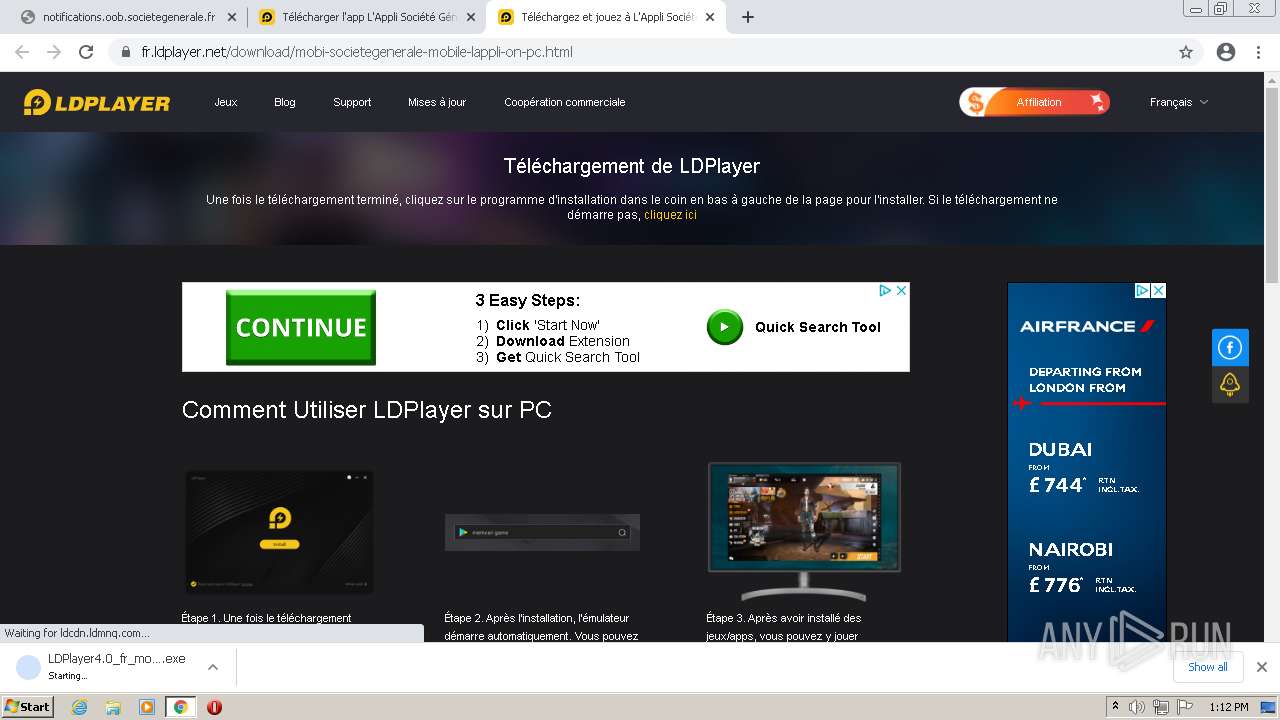Click the 'cliquez ici' download link

point(670,215)
